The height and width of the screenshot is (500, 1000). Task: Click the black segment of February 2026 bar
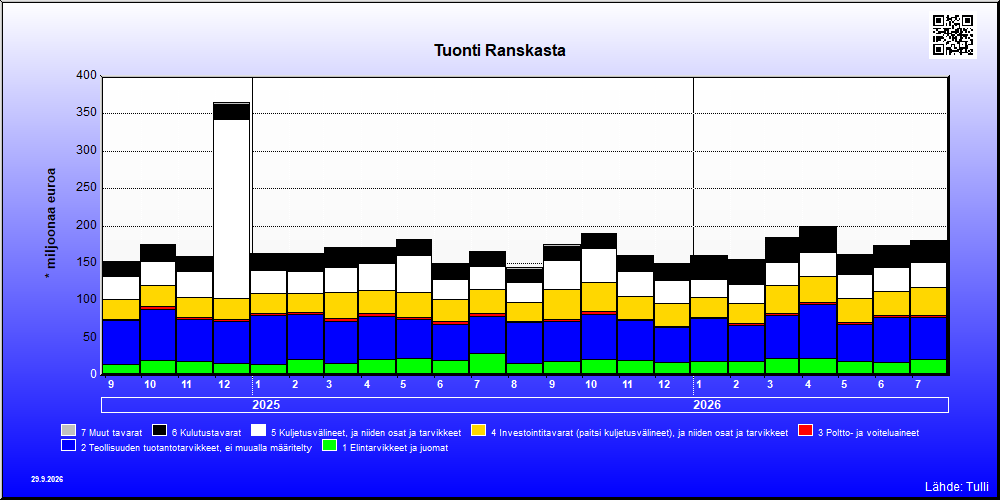746,272
